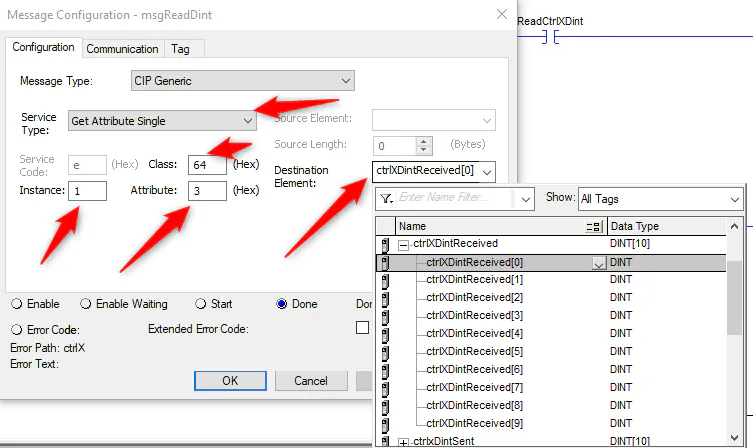Expand the ctrlxDintSent tag node

click(x=404, y=442)
